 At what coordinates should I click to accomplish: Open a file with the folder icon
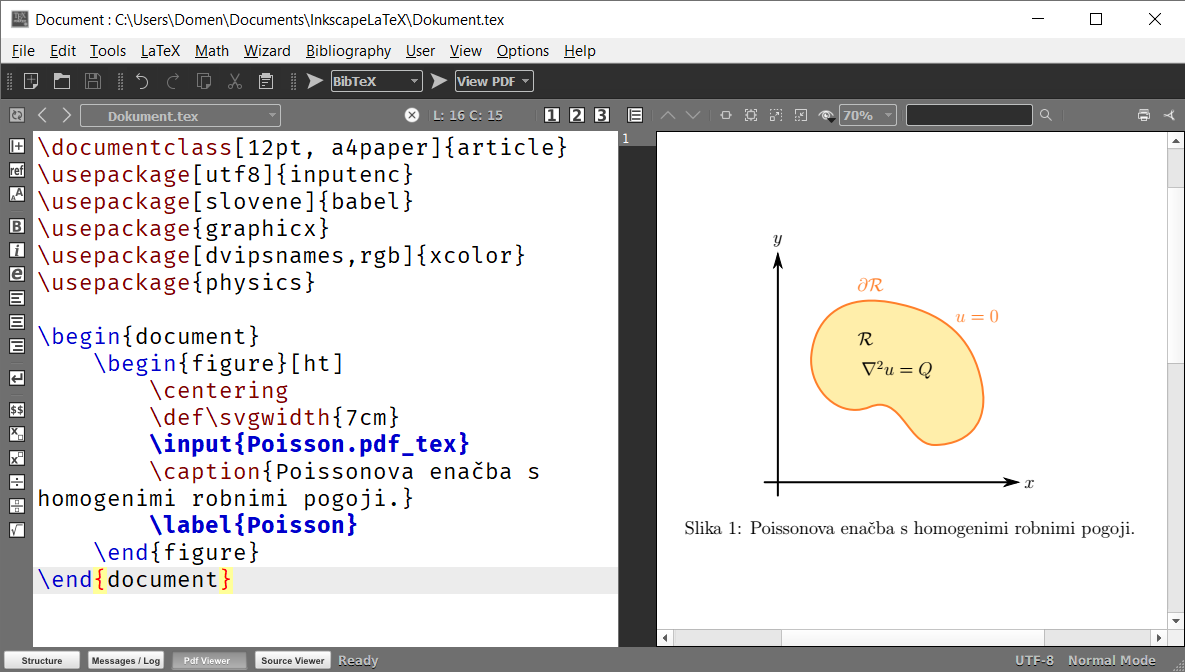[x=62, y=81]
